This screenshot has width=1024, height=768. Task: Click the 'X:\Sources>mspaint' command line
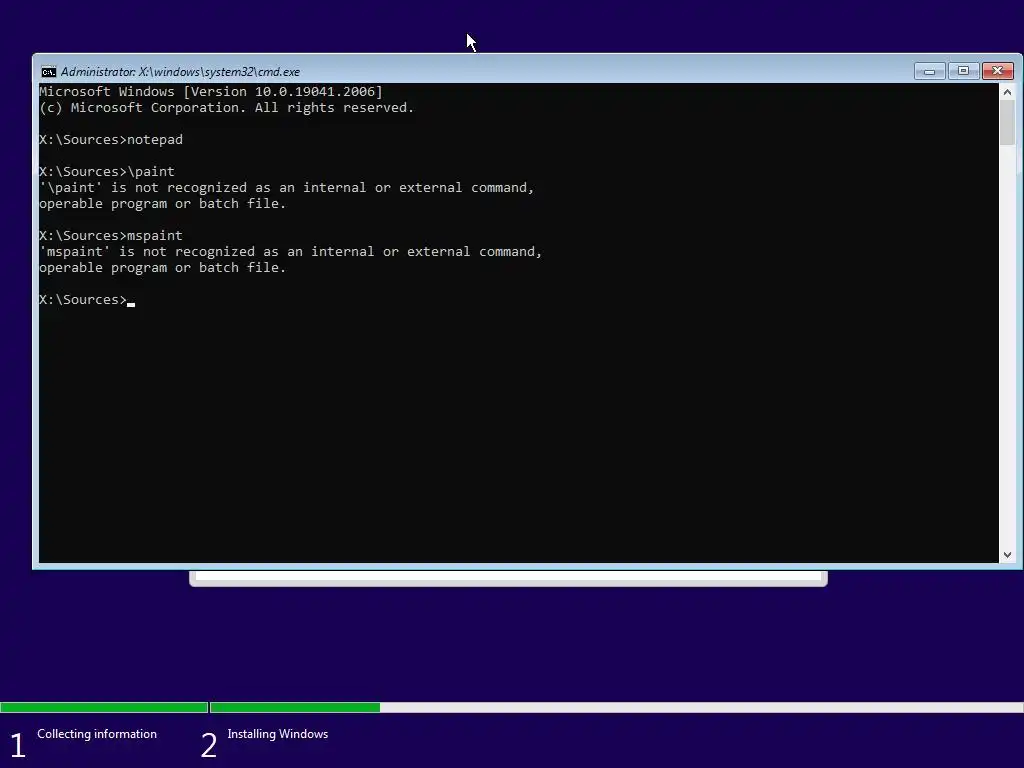coord(111,236)
